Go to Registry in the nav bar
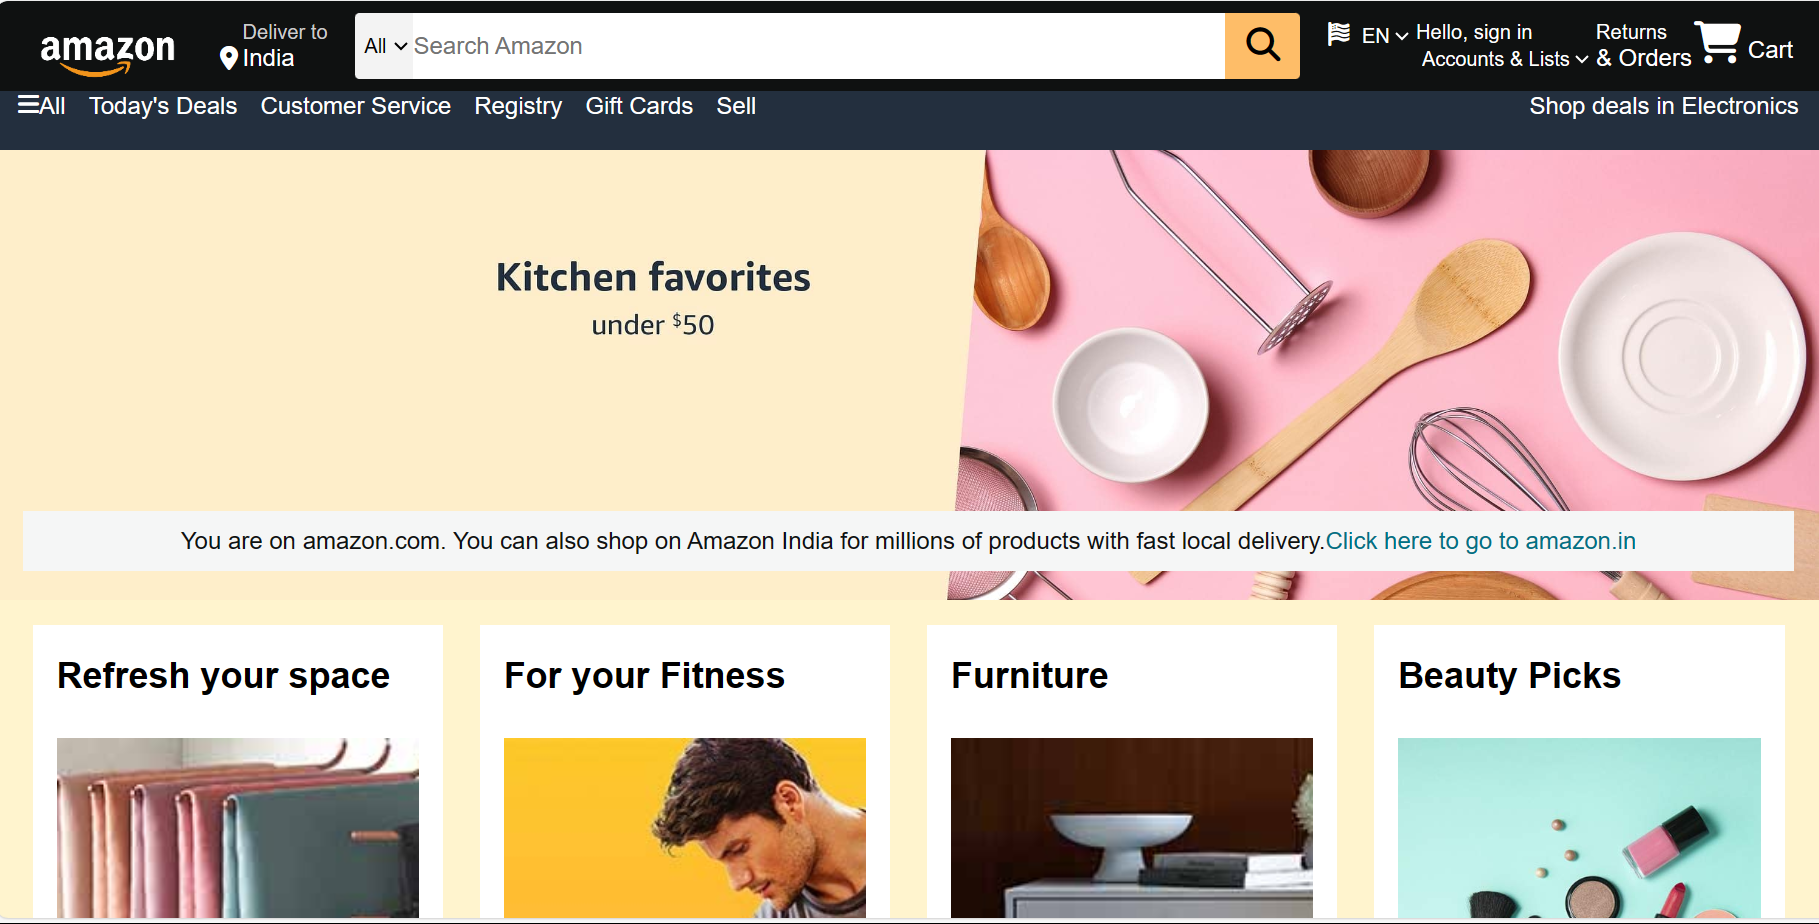This screenshot has width=1819, height=924. tap(518, 106)
